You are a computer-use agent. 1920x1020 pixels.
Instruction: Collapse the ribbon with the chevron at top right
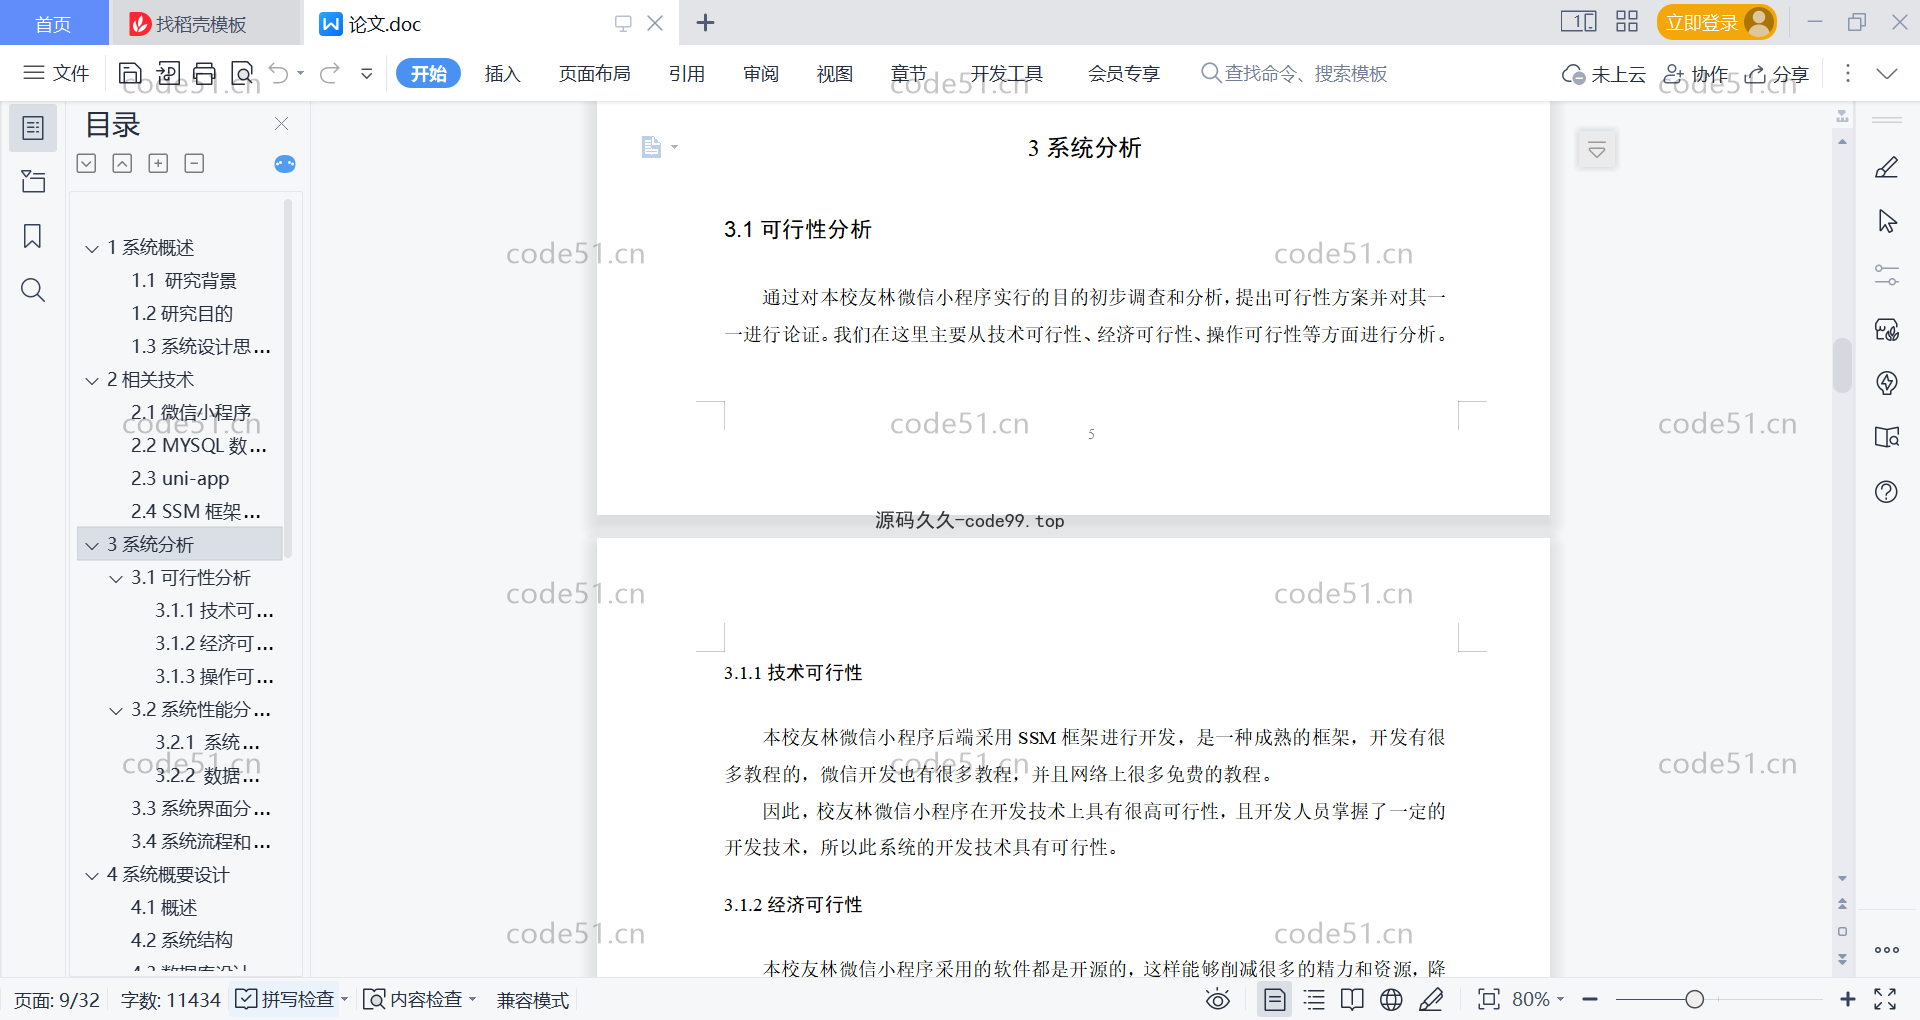pos(1887,73)
